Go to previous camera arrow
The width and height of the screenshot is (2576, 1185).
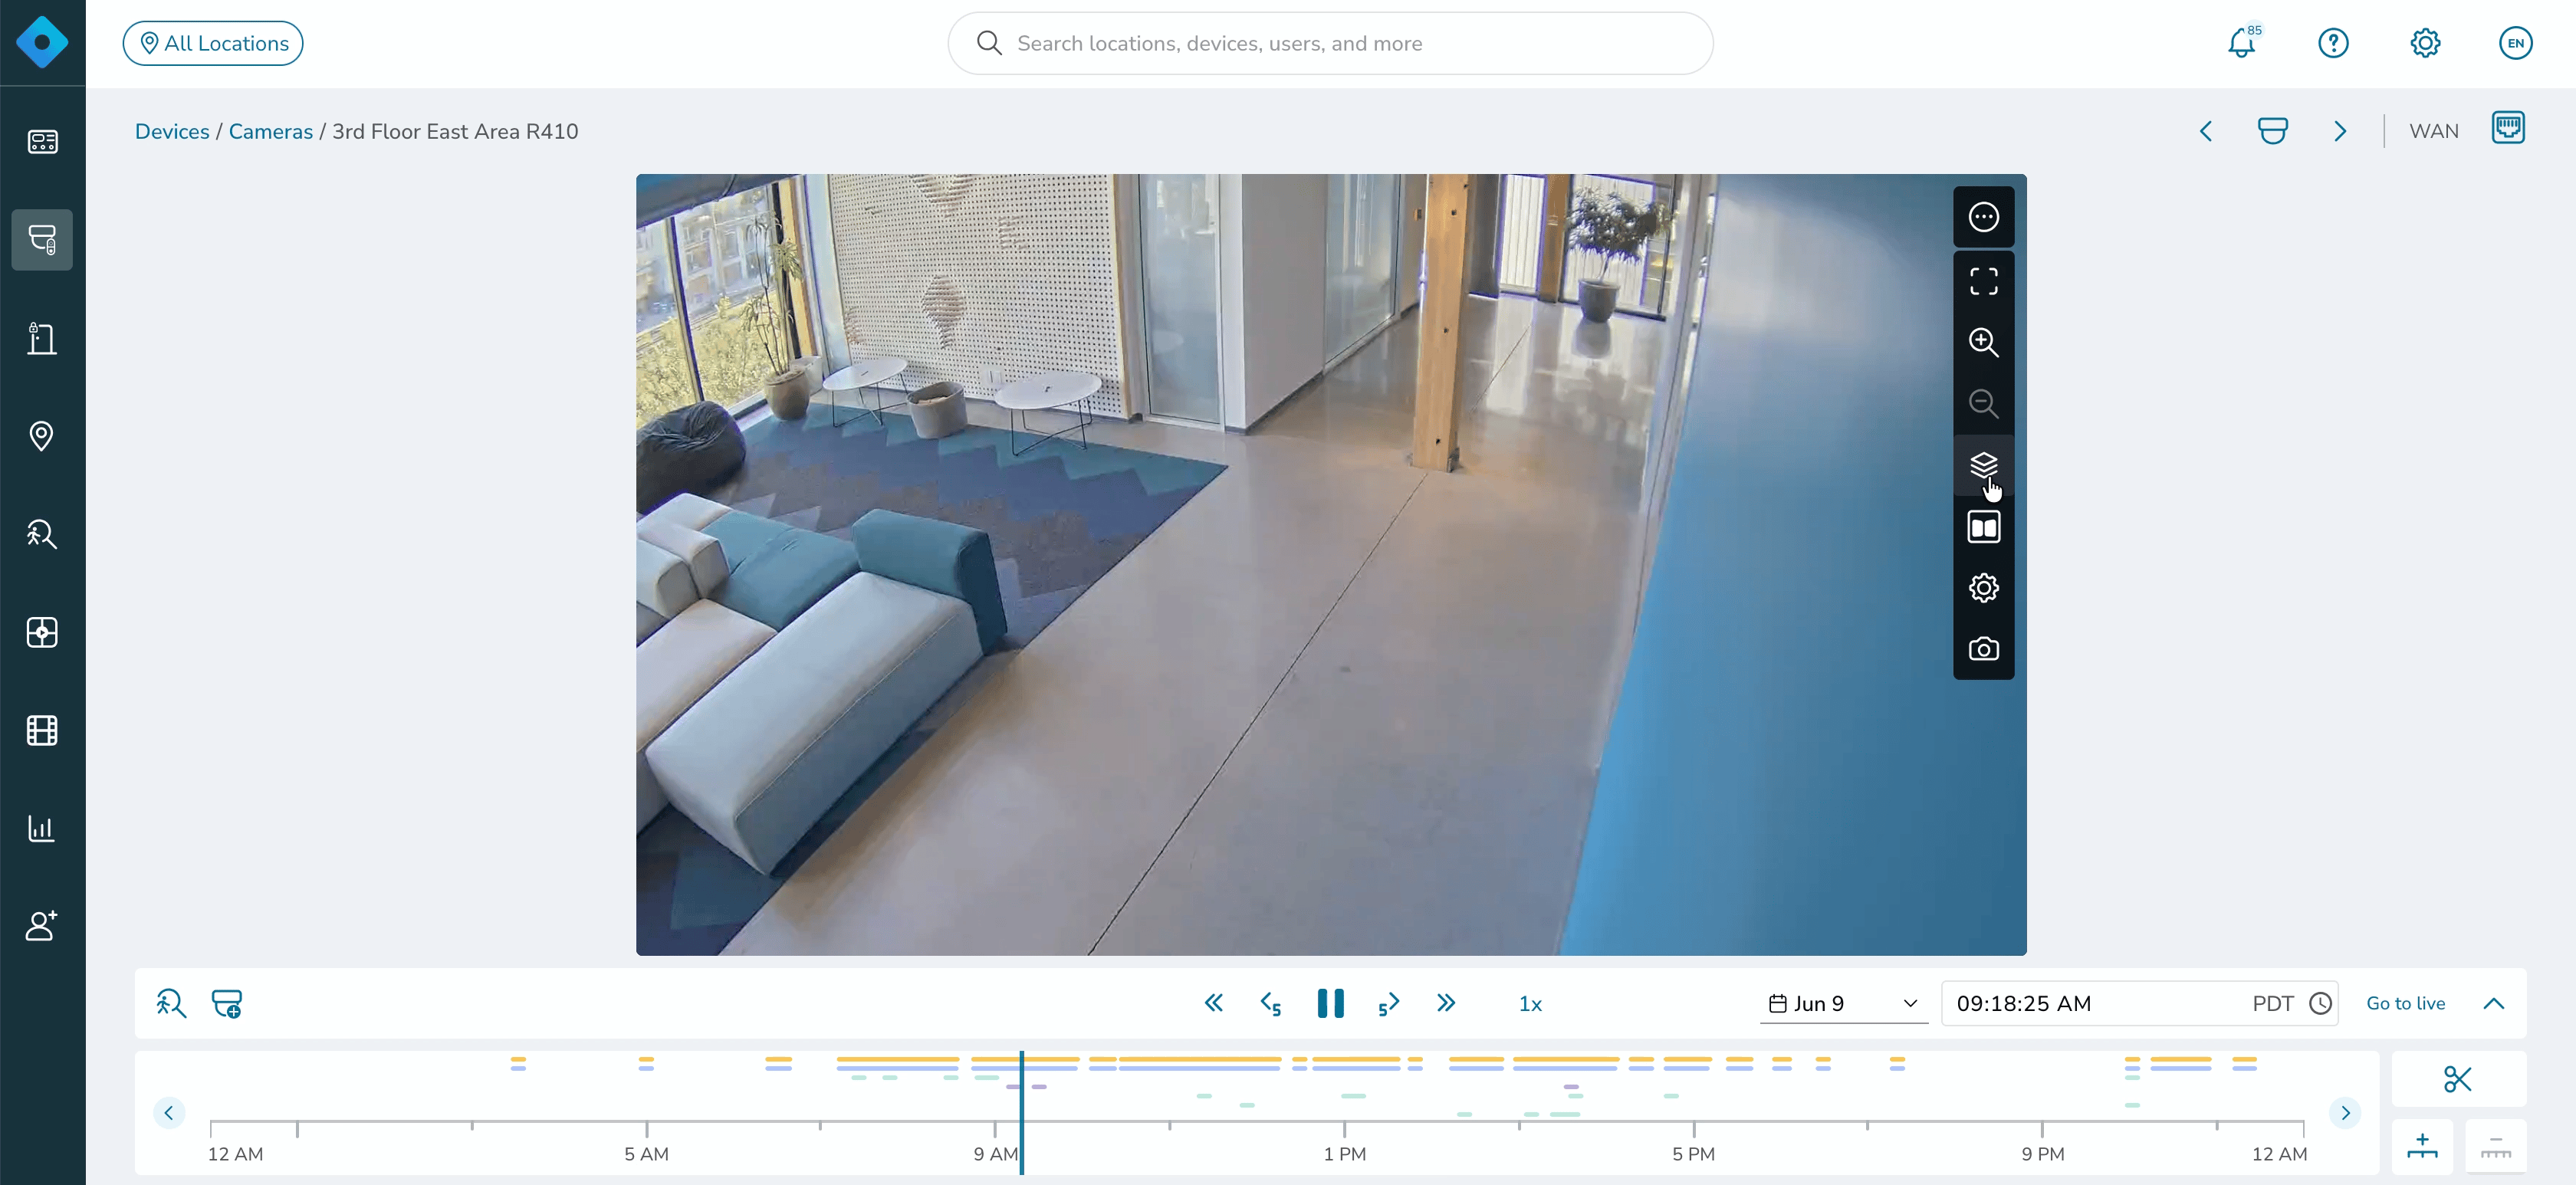pyautogui.click(x=2206, y=131)
